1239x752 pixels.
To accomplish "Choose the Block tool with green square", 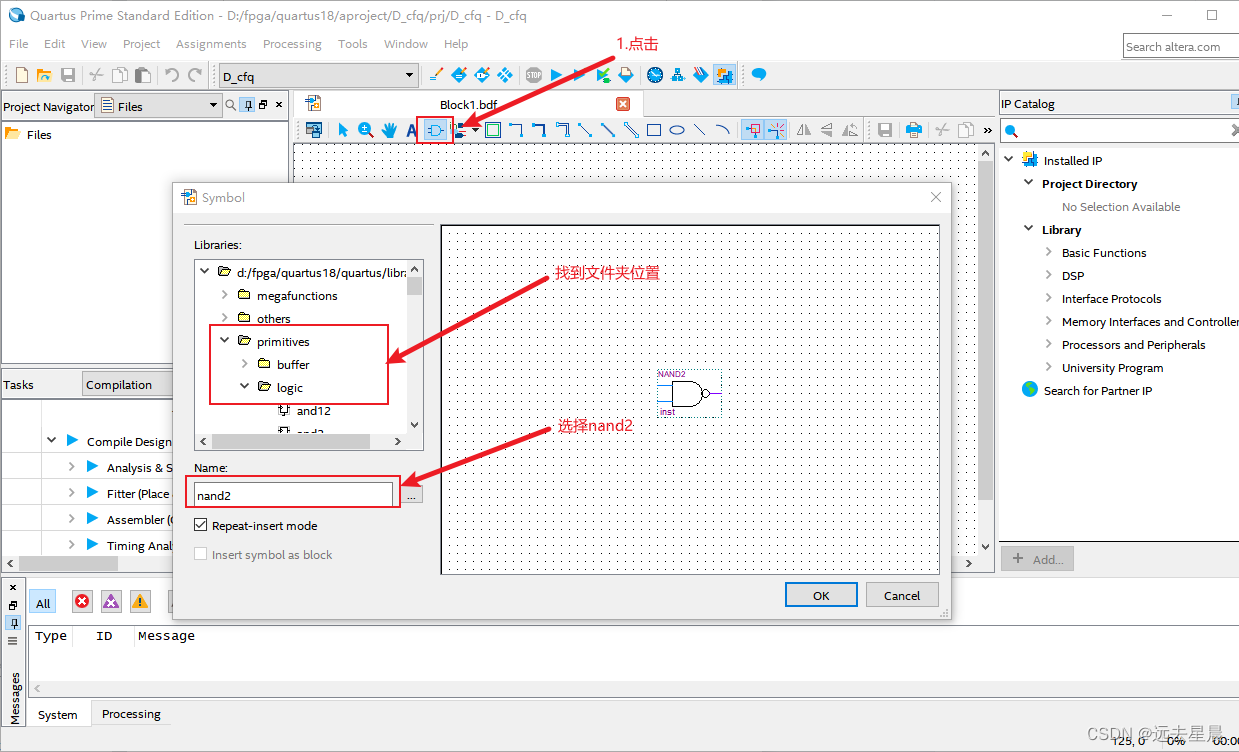I will click(493, 130).
